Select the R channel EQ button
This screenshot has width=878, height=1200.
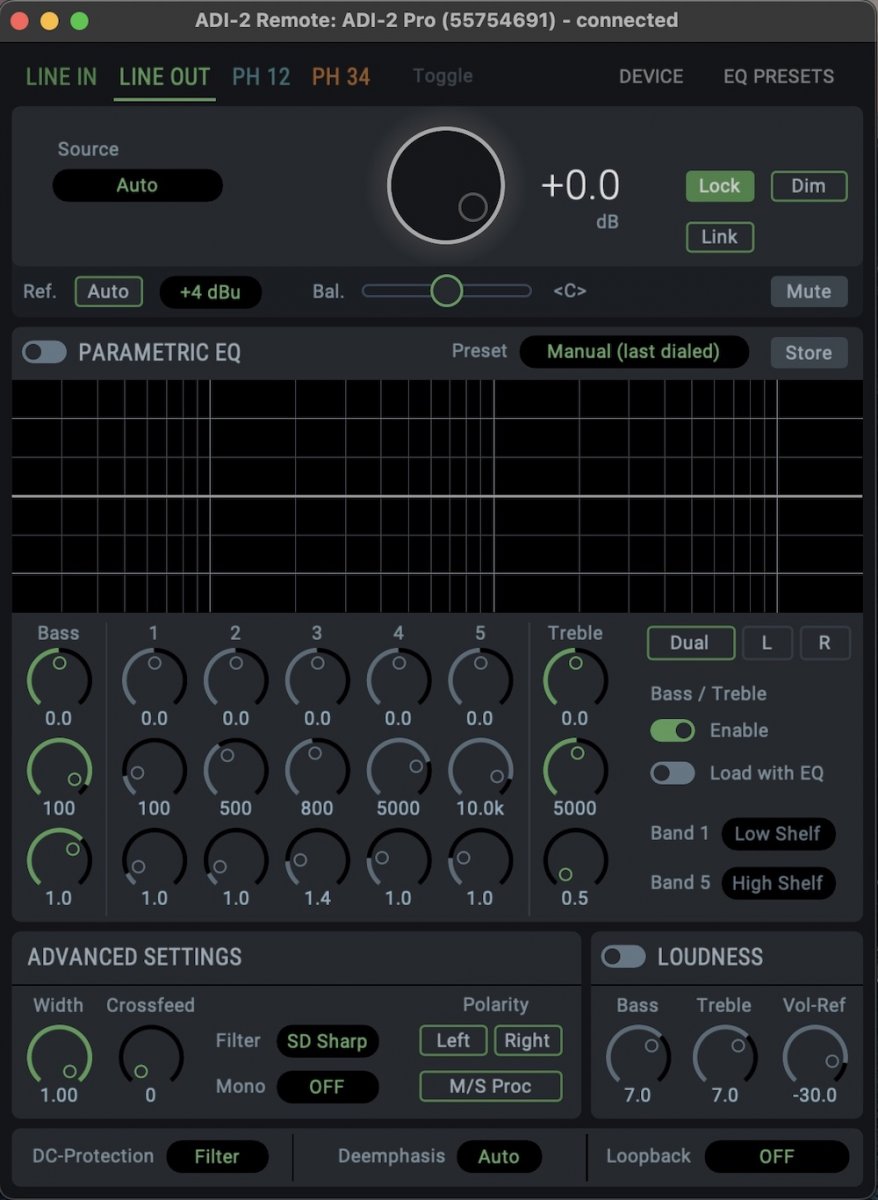[x=825, y=643]
